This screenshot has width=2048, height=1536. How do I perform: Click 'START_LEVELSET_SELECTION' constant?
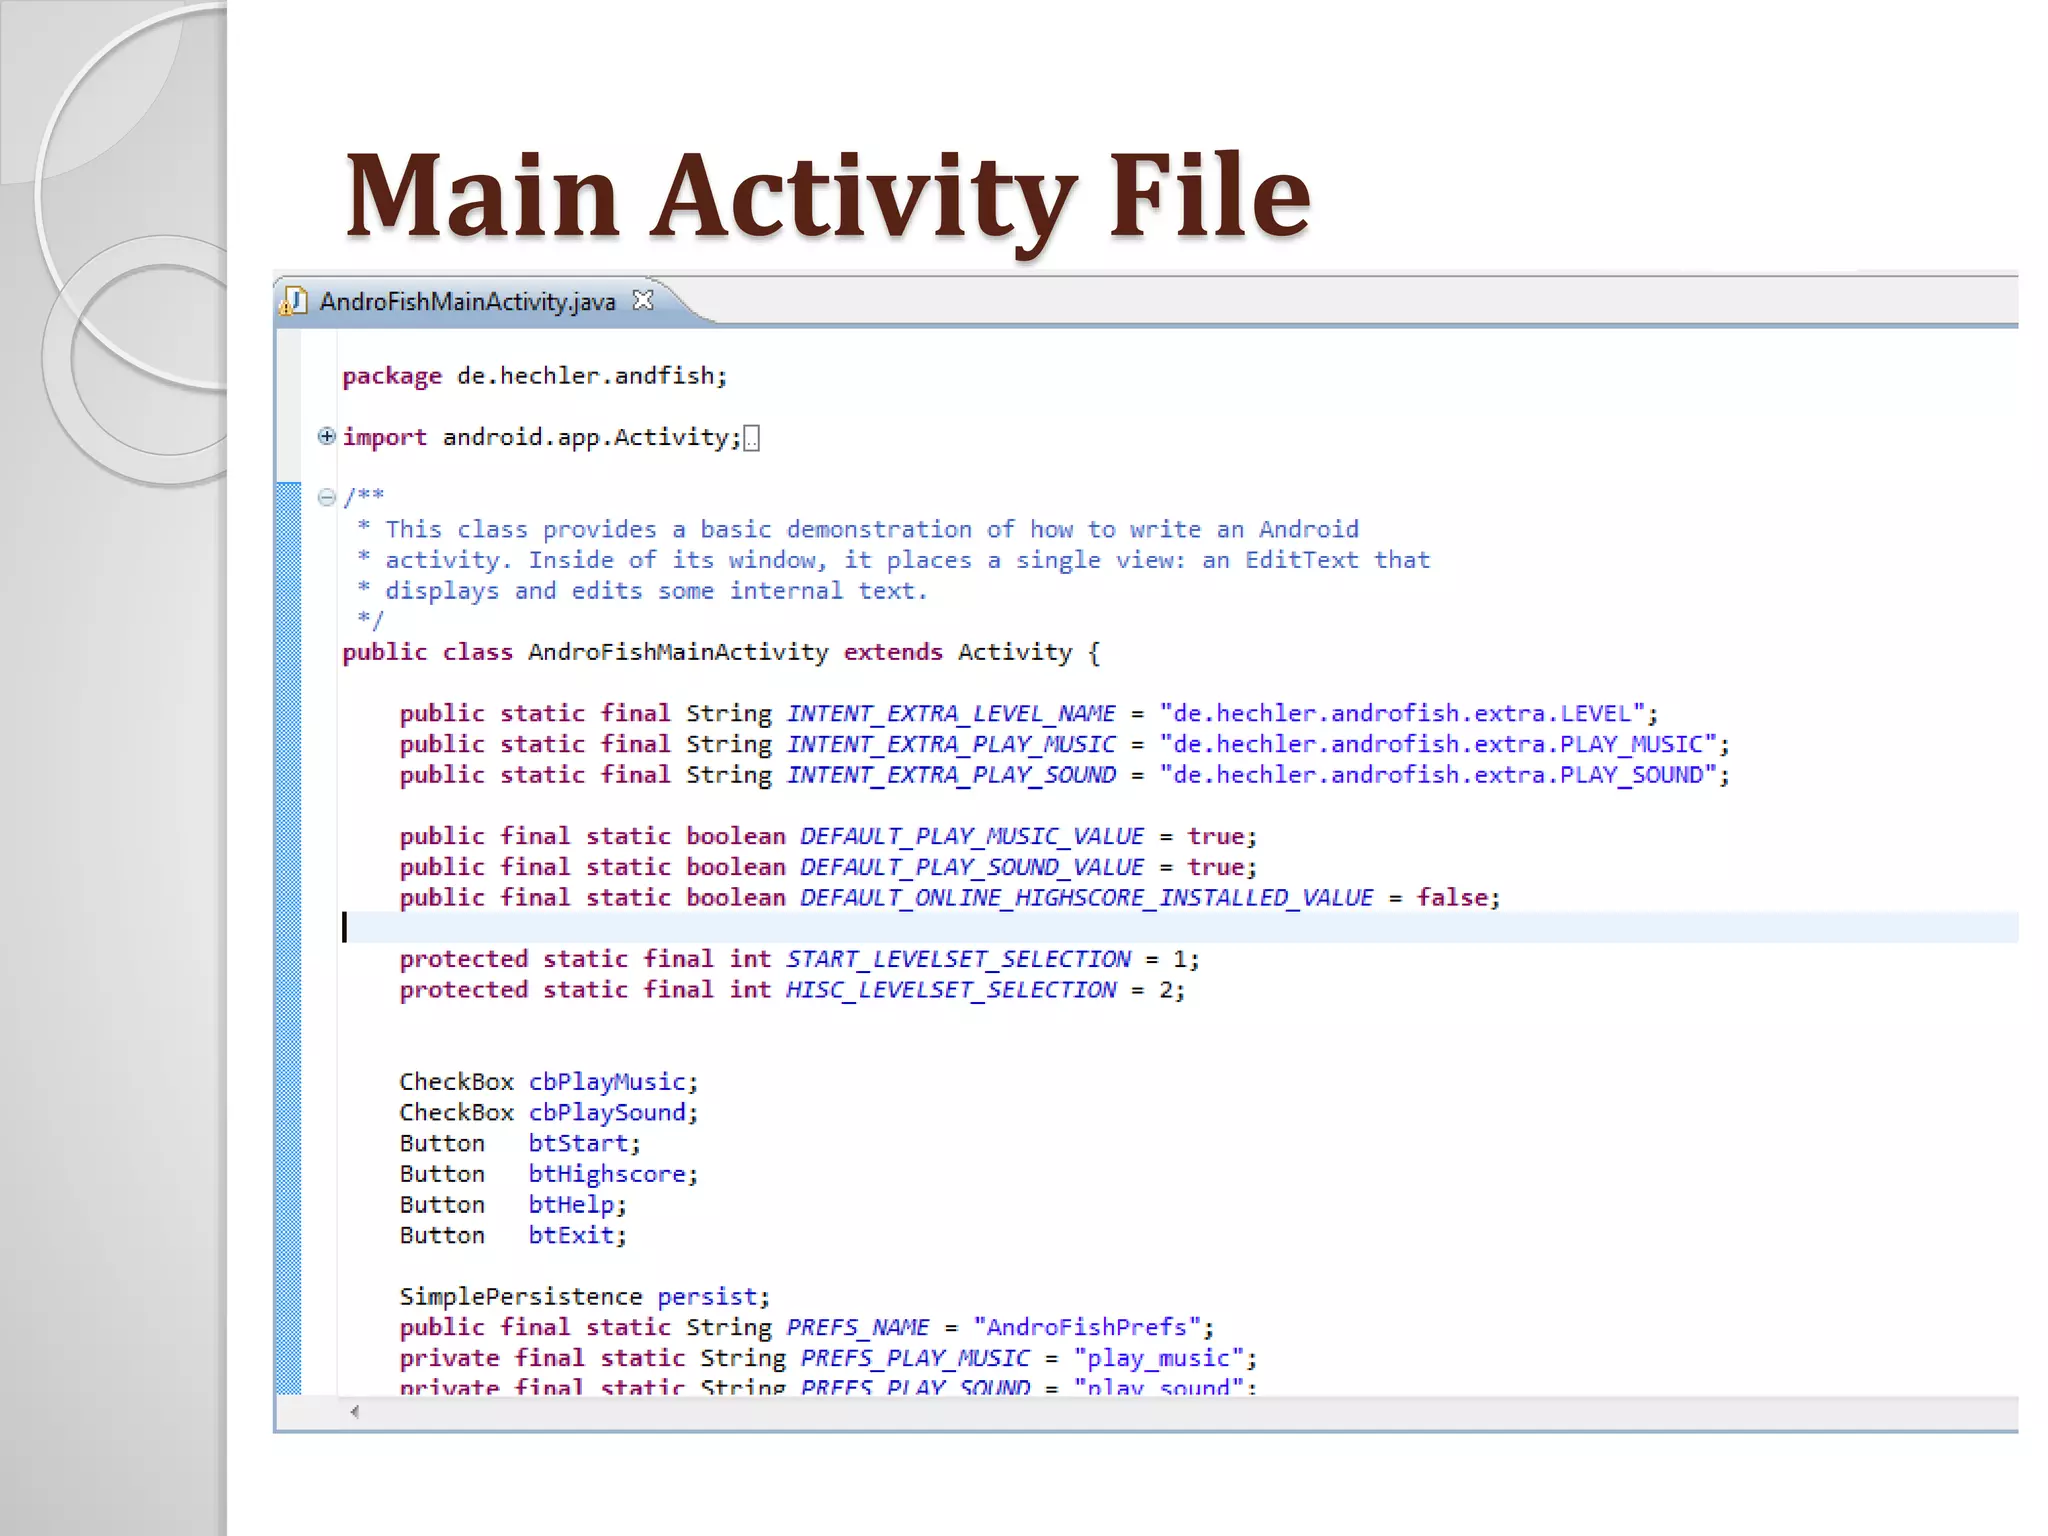point(958,960)
